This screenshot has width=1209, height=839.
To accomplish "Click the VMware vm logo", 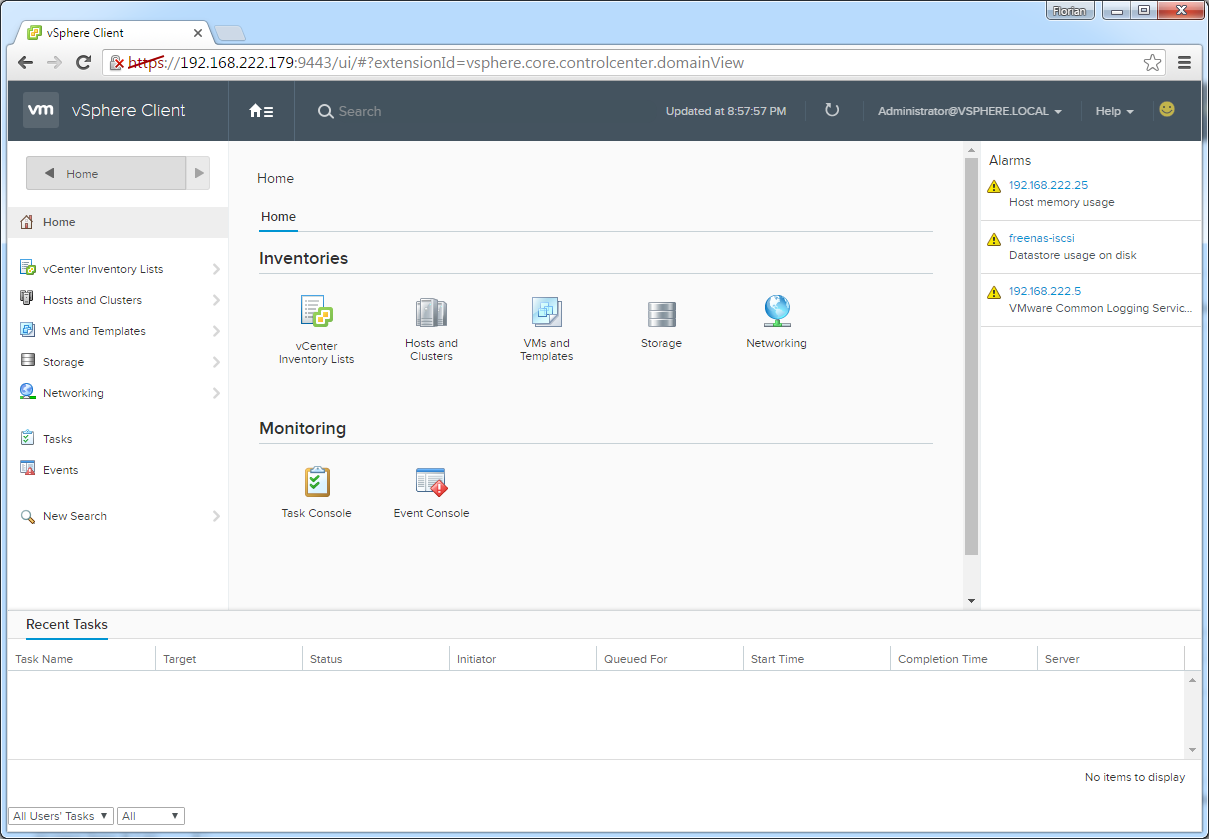I will 40,110.
